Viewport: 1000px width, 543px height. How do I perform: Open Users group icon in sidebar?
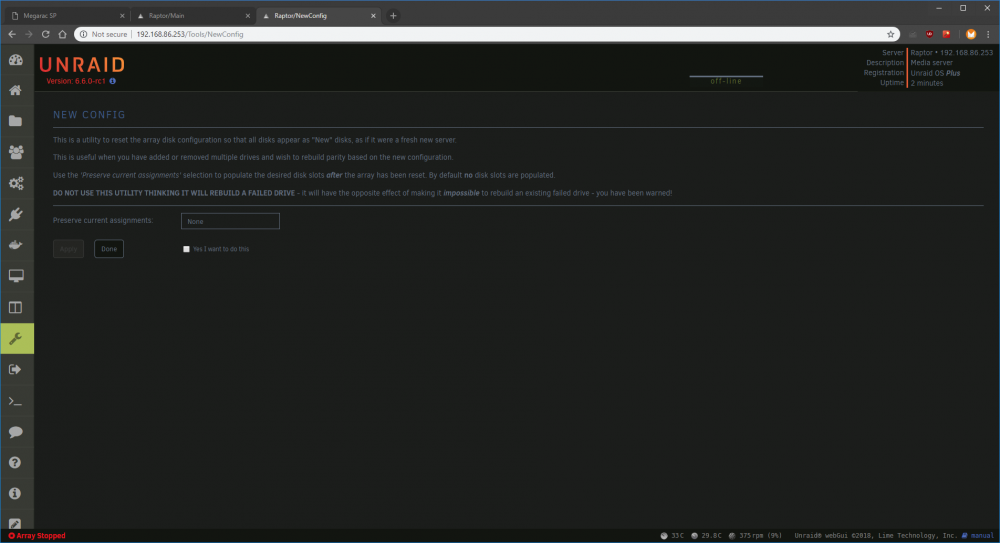click(16, 152)
